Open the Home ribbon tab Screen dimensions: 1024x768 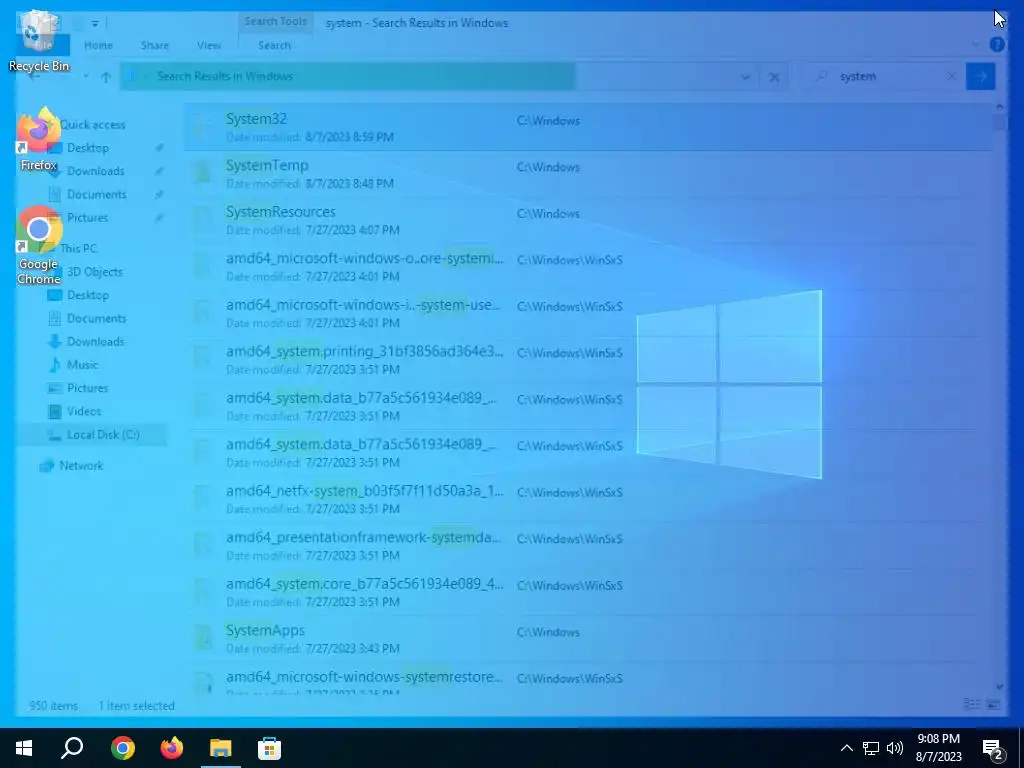pos(98,45)
